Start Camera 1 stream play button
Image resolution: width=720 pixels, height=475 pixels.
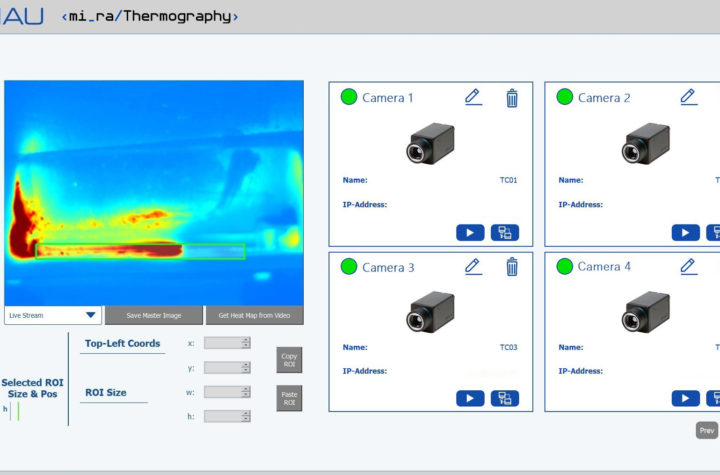click(470, 232)
